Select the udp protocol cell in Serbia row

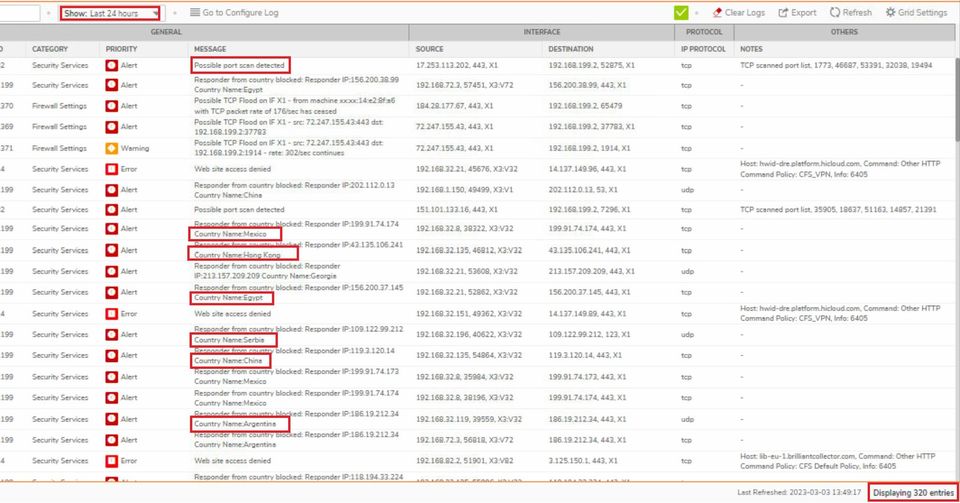click(x=687, y=335)
